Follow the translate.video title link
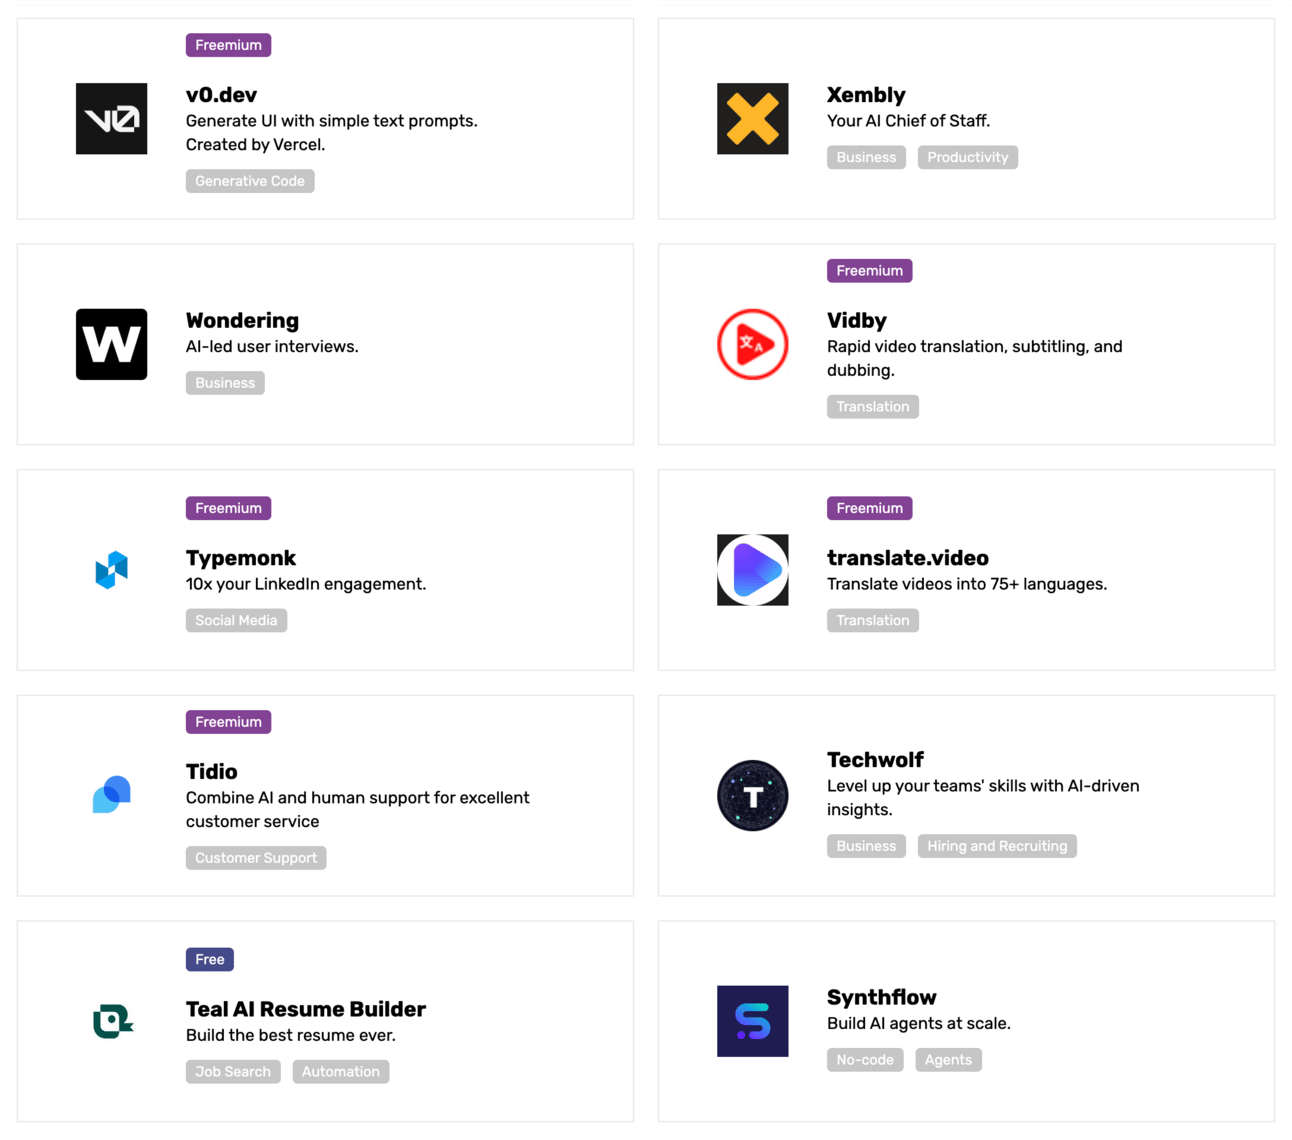The image size is (1292, 1140). pyautogui.click(x=908, y=558)
